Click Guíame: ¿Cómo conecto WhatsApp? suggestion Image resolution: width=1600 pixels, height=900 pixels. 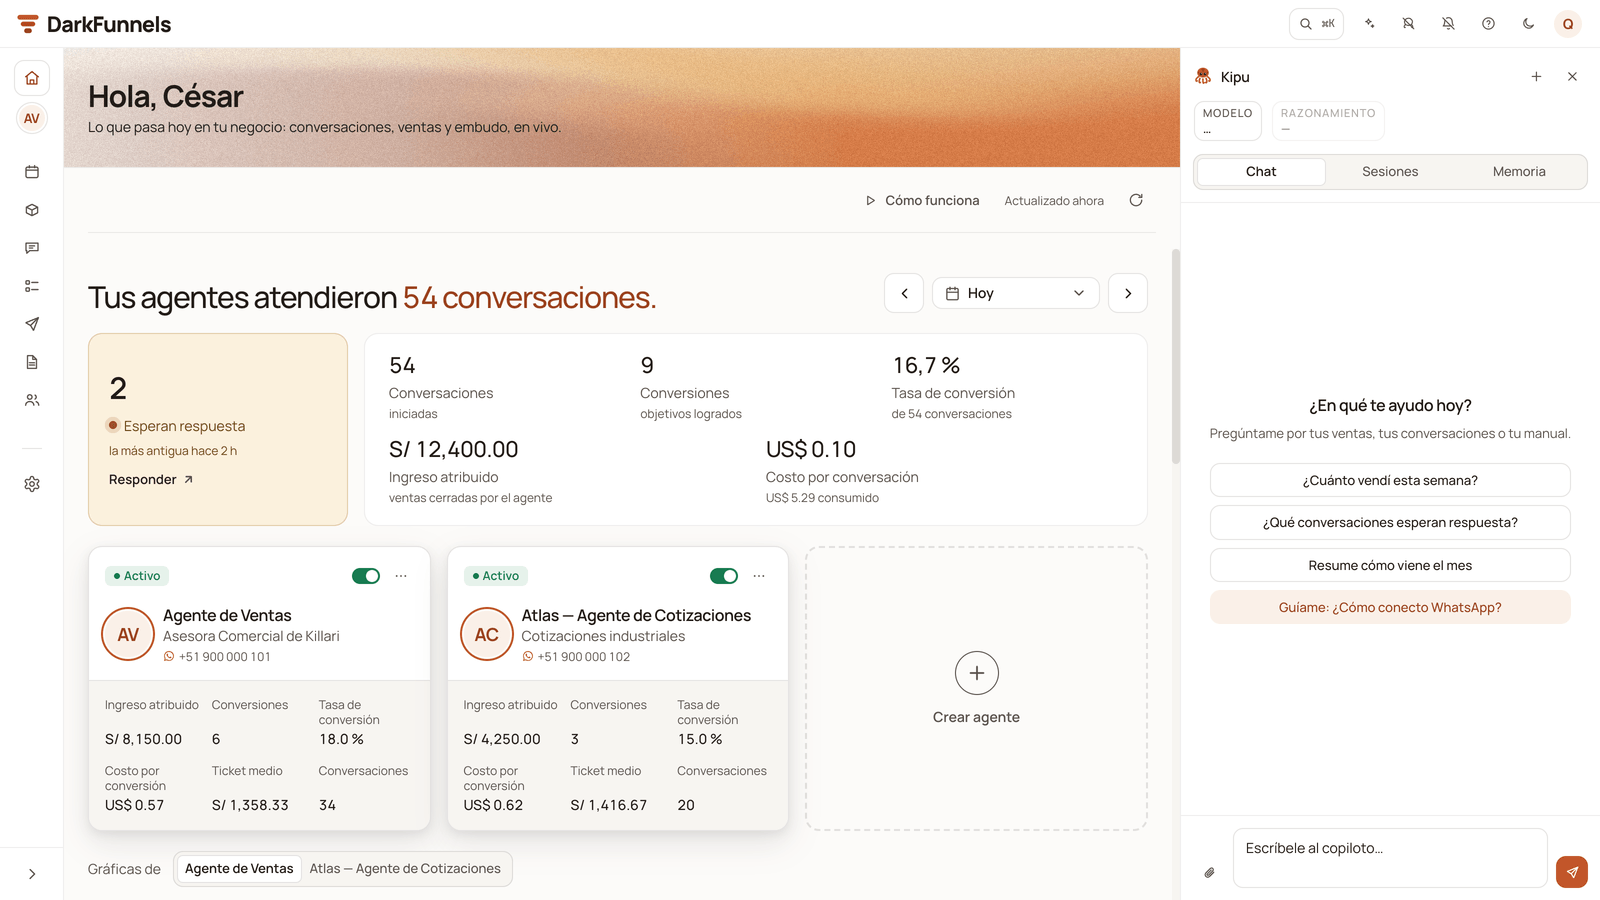[x=1390, y=608]
